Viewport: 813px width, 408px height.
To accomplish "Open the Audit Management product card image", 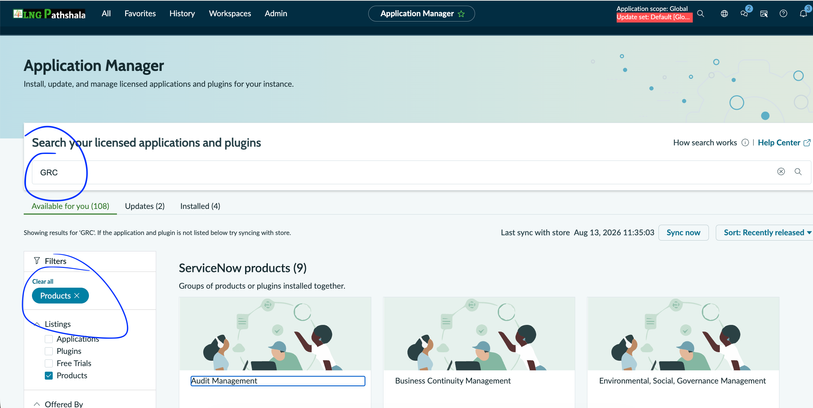I will pos(275,333).
